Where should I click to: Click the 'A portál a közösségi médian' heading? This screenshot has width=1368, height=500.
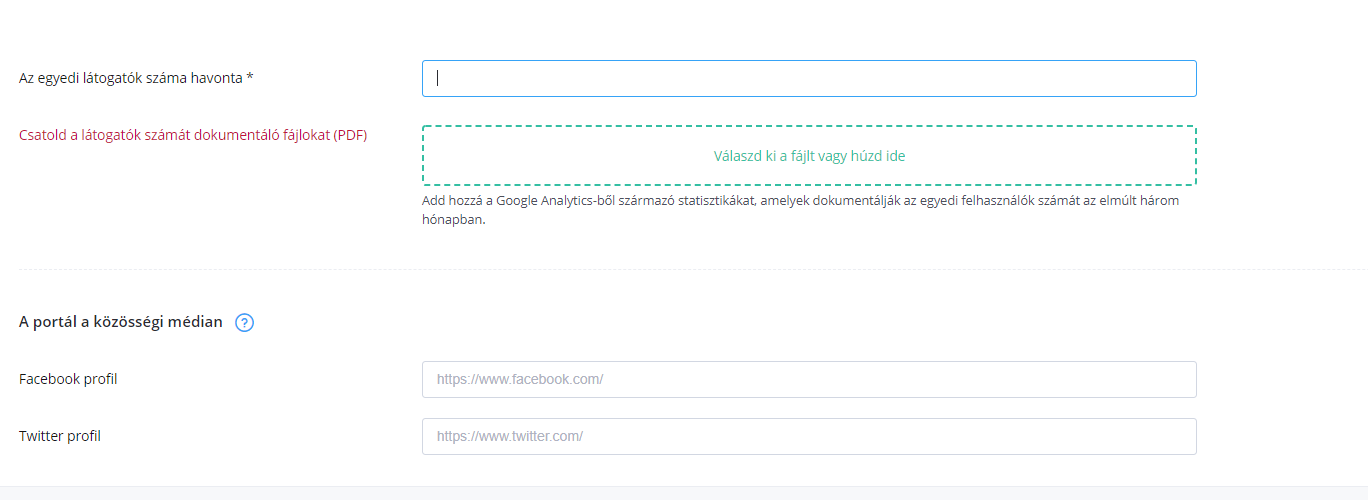(x=121, y=322)
